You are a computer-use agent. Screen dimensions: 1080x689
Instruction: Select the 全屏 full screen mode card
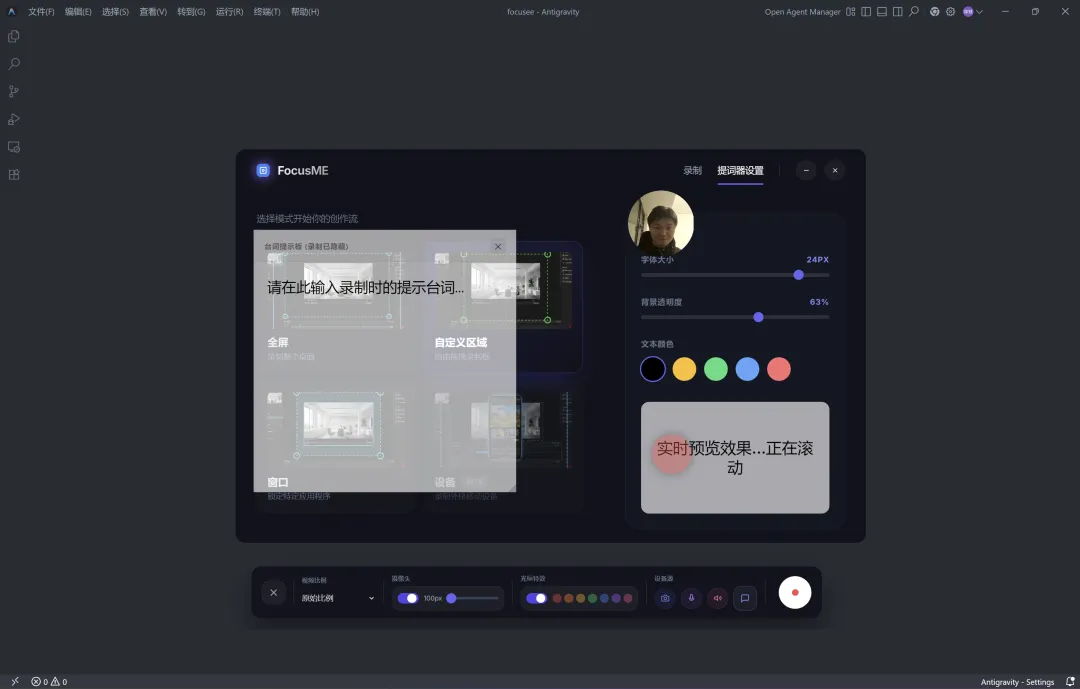335,307
